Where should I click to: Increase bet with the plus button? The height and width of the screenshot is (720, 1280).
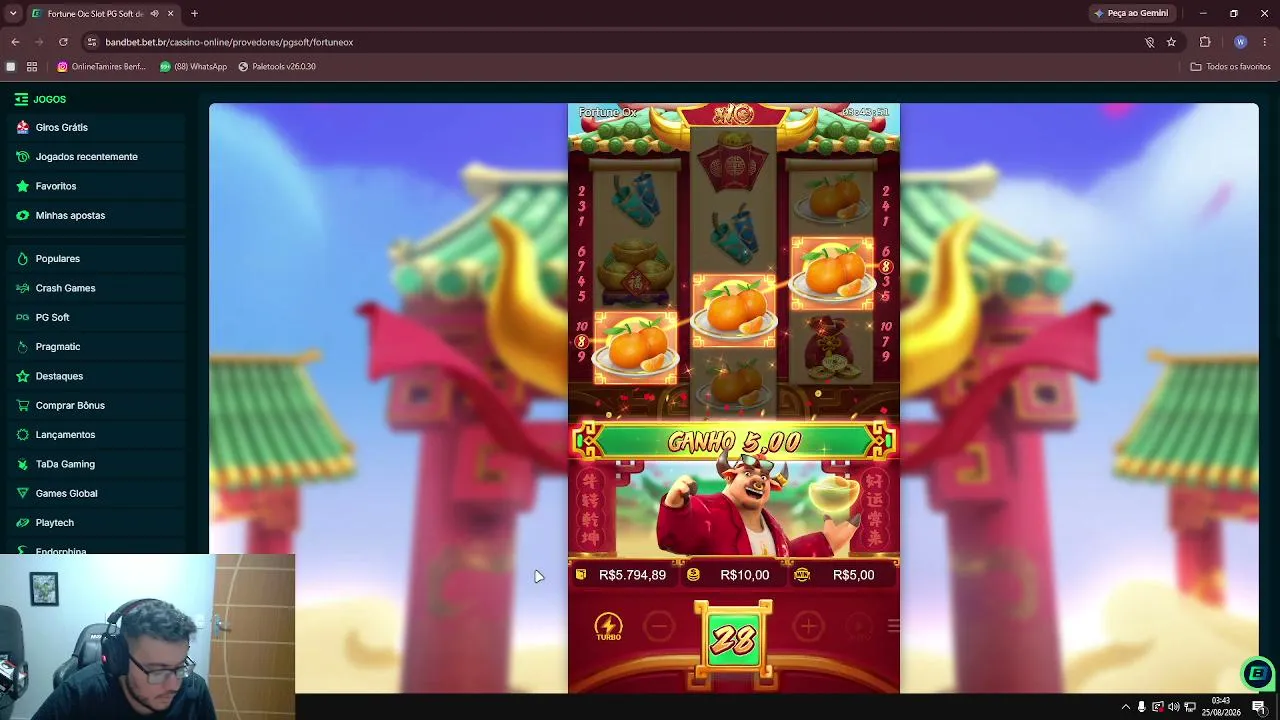tap(808, 627)
